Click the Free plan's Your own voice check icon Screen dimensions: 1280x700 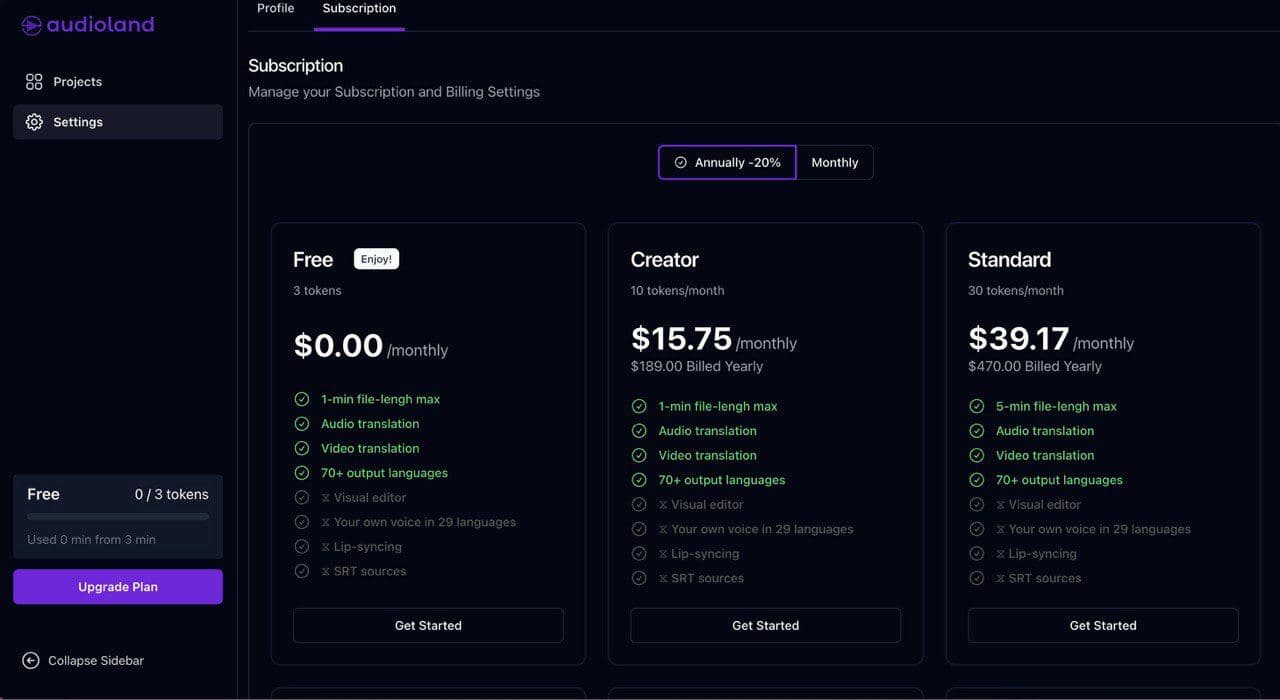tap(302, 522)
